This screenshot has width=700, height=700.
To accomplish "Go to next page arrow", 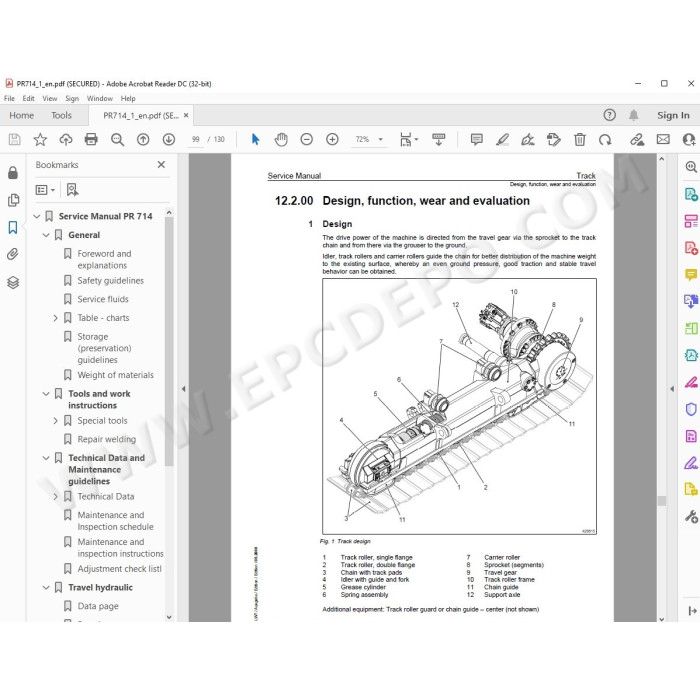I will pyautogui.click(x=169, y=140).
